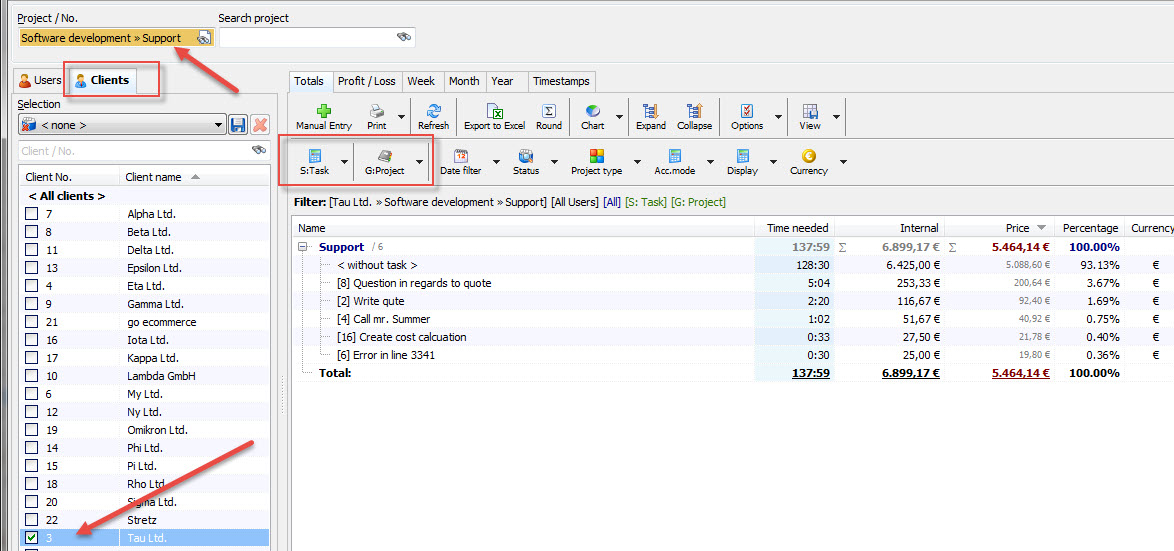Click the Collapse rows icon
Viewport: 1174px width, 551px height.
(694, 112)
